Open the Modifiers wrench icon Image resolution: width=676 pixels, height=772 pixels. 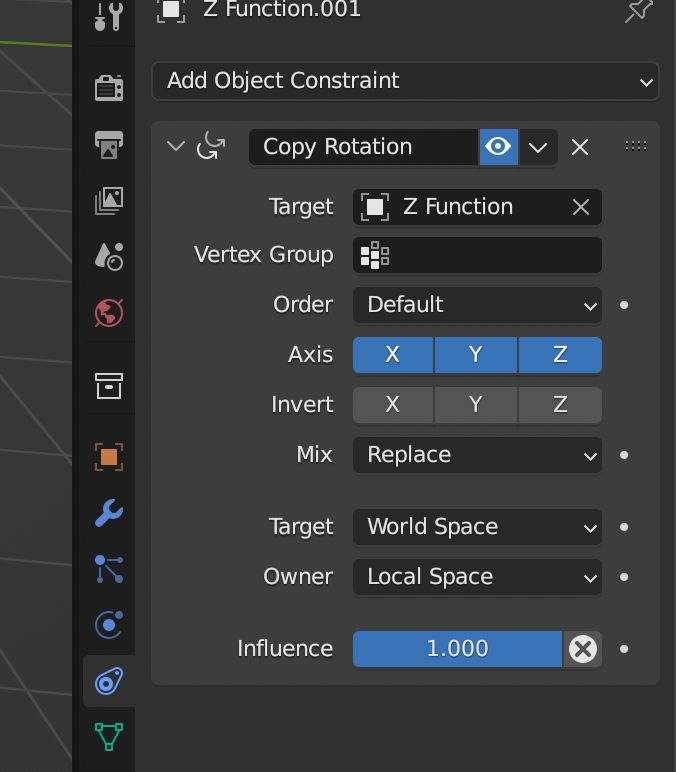tap(109, 513)
